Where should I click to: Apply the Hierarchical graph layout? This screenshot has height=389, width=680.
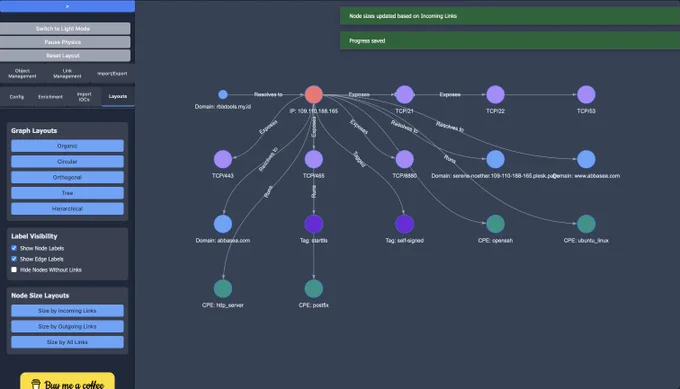[x=67, y=209]
